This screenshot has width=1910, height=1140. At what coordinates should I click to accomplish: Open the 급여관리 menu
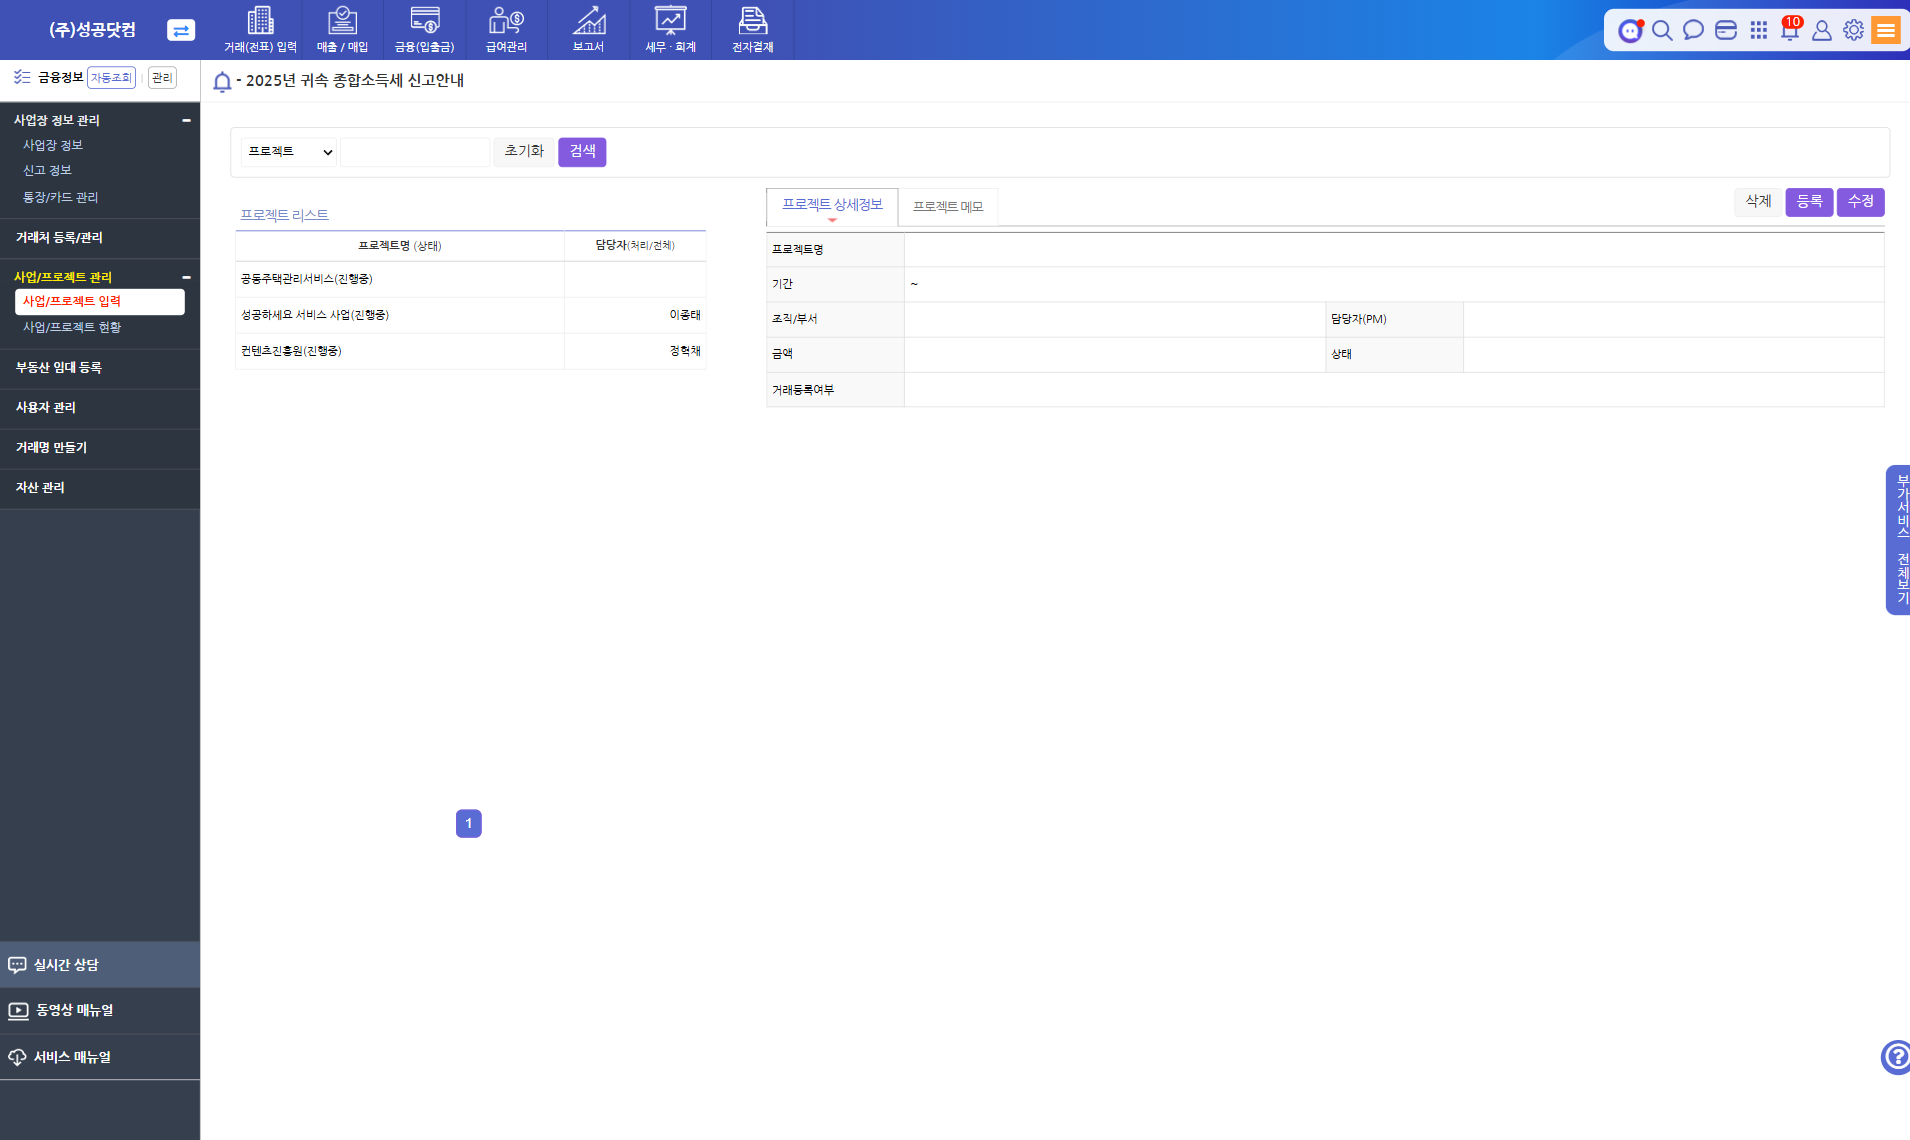pyautogui.click(x=506, y=30)
